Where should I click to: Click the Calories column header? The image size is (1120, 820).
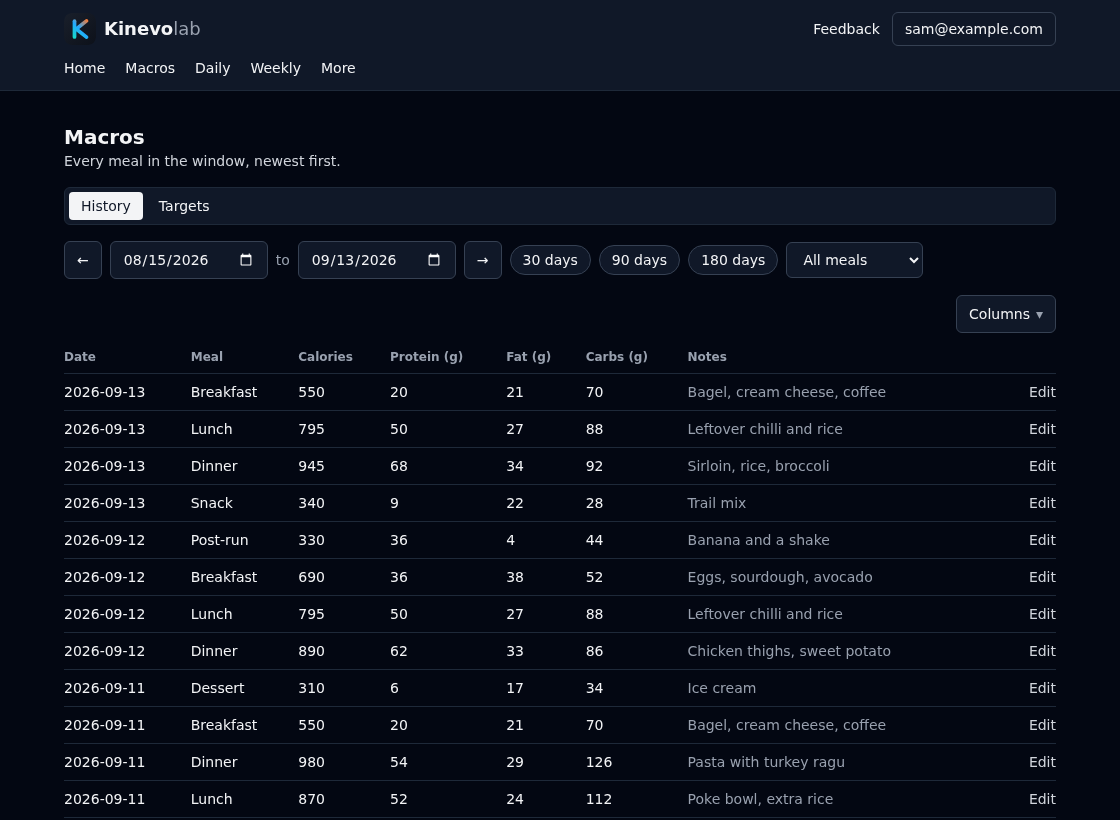(x=325, y=356)
